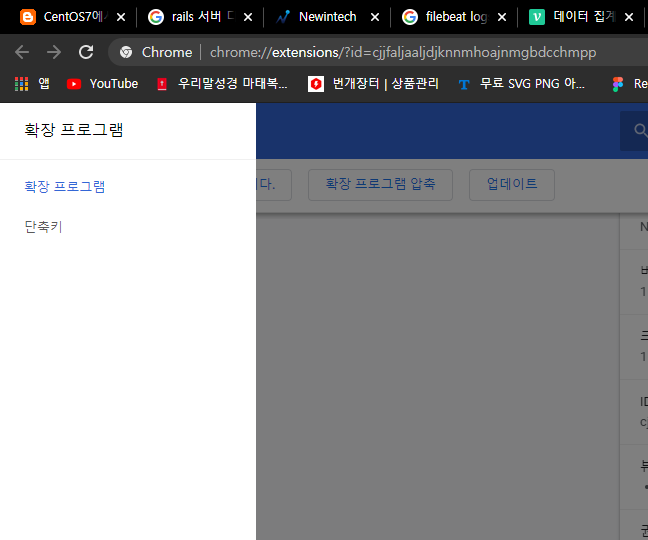Image resolution: width=648 pixels, height=540 pixels.
Task: Click the browser forward arrow
Action: [x=54, y=52]
